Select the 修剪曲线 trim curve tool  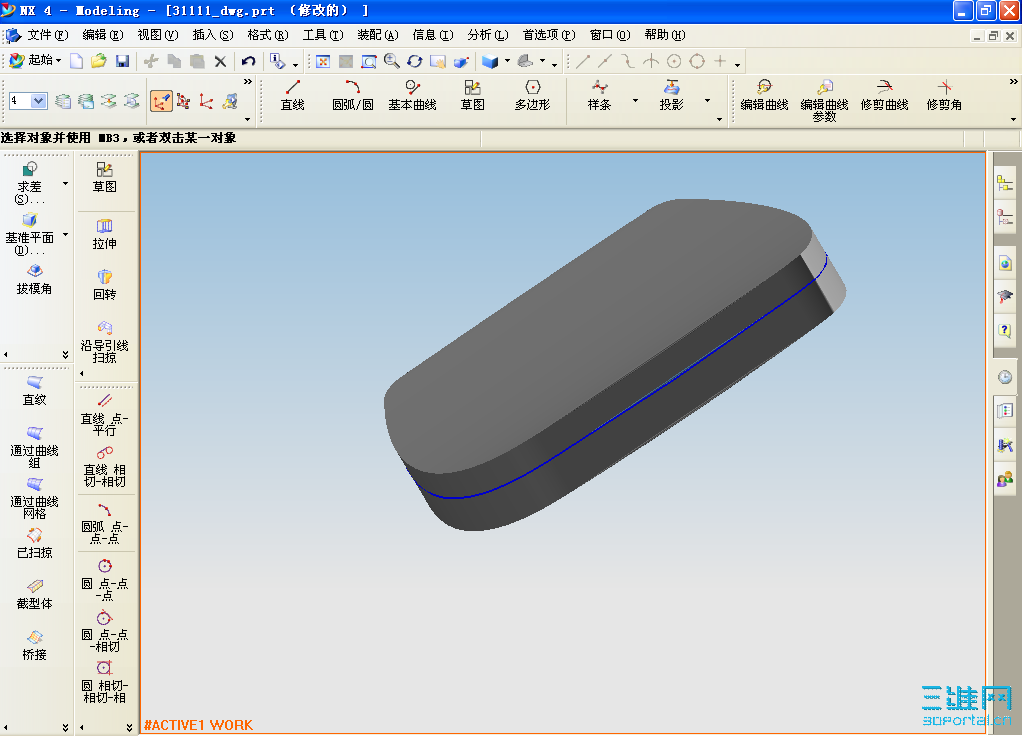(884, 95)
